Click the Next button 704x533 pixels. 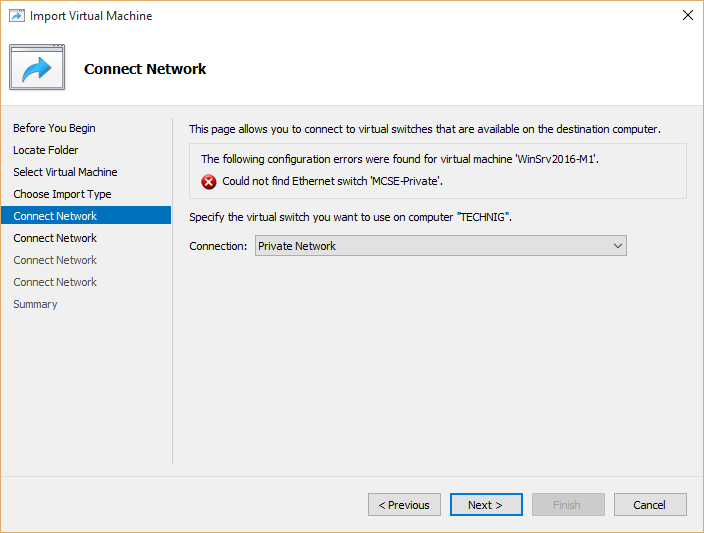(x=486, y=505)
